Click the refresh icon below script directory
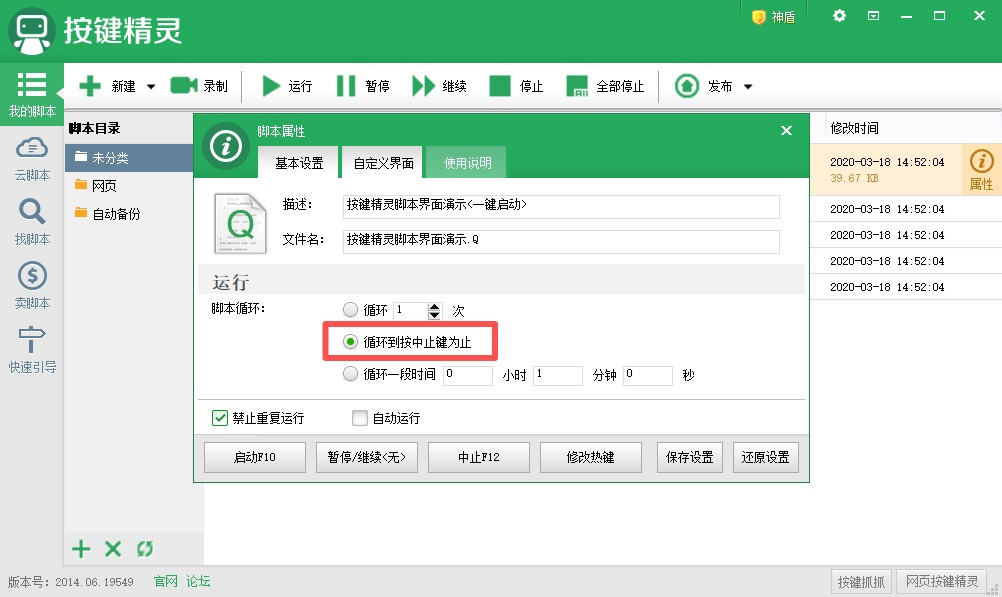The image size is (1002, 597). click(144, 549)
